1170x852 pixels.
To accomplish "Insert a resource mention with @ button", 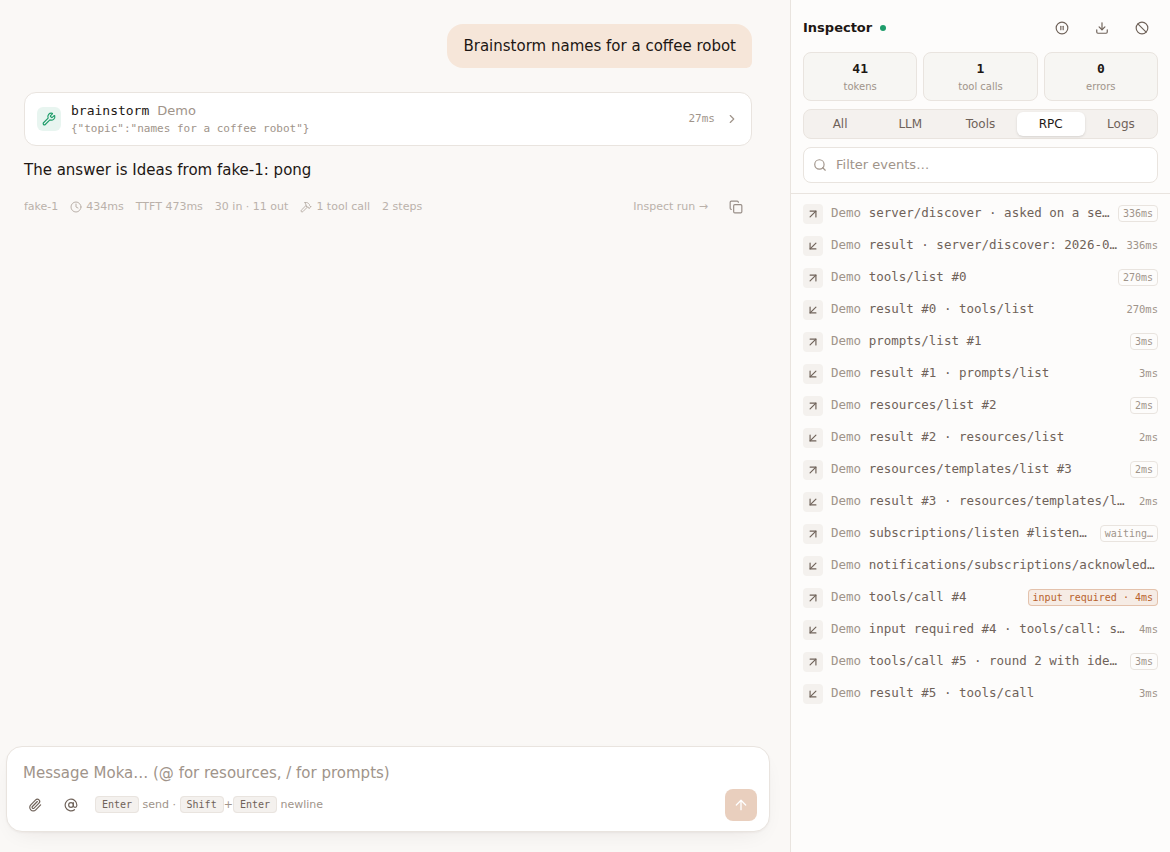I will click(71, 805).
